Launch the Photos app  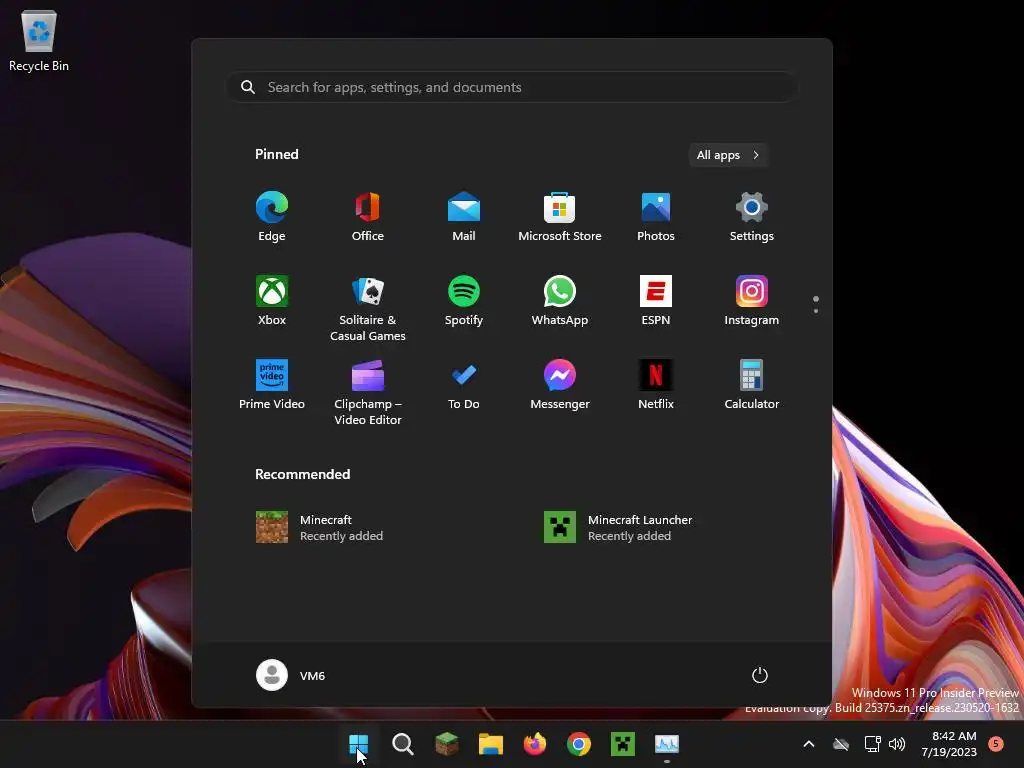tap(656, 217)
